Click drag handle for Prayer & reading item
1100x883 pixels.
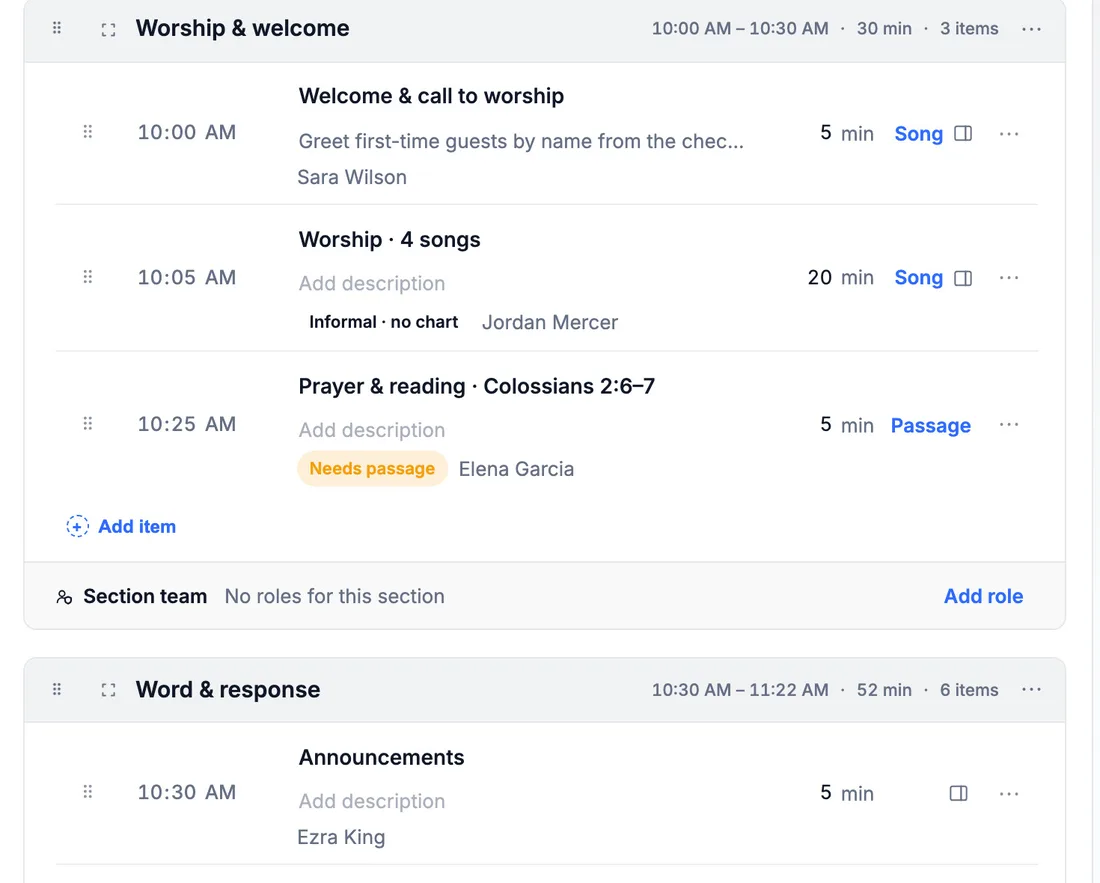[88, 424]
